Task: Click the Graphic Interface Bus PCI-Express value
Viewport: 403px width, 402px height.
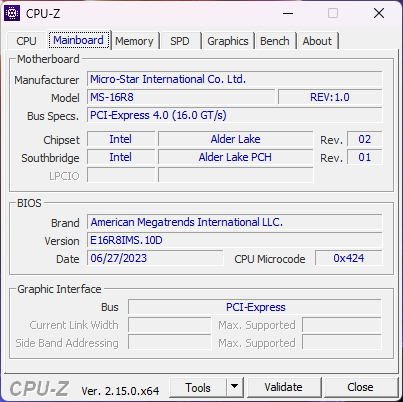Action: pos(255,307)
